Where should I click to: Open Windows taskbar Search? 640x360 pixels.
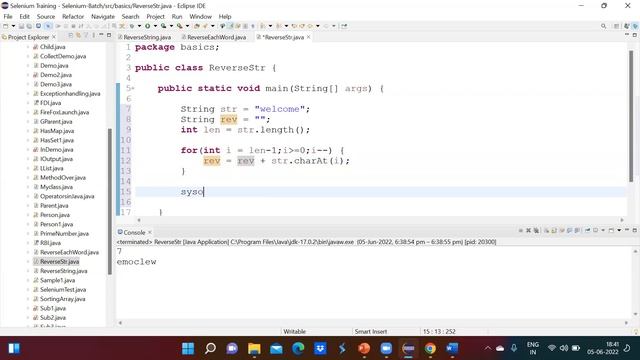210,348
